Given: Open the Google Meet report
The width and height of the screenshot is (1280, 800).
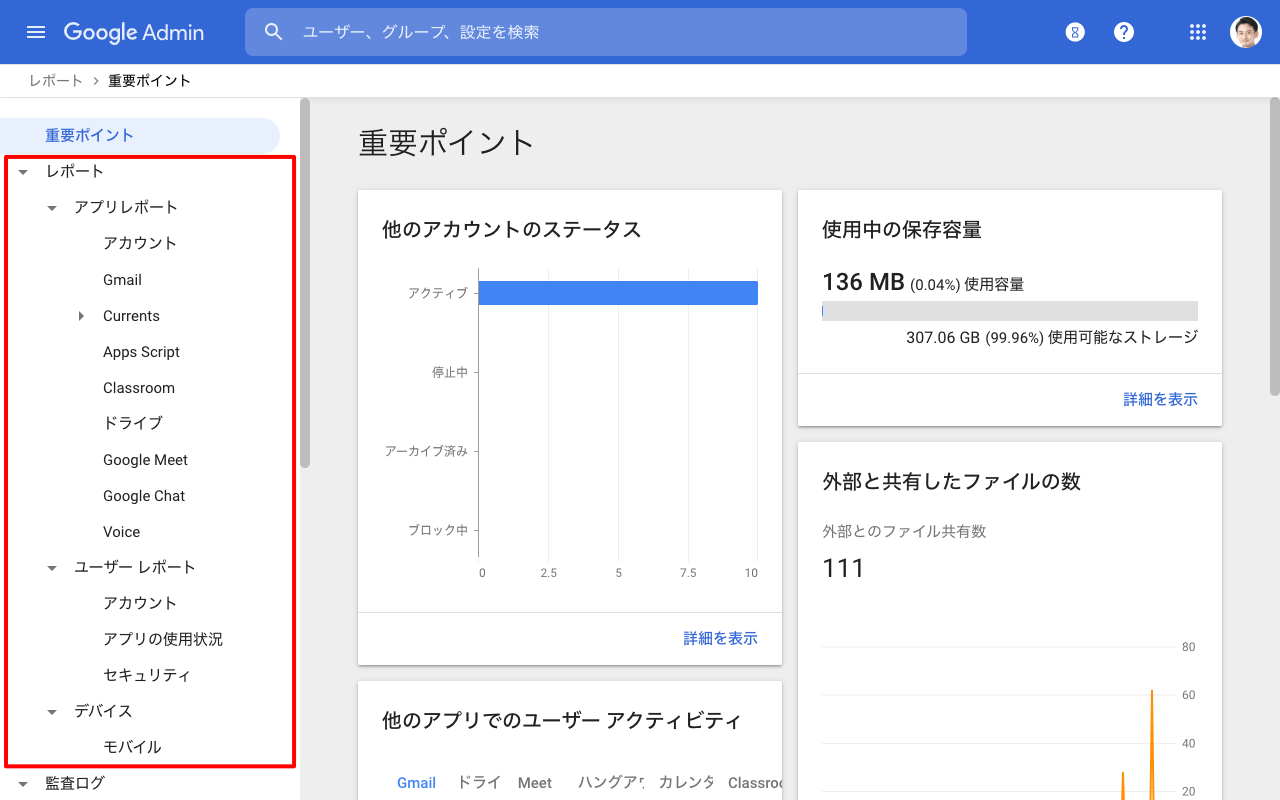Looking at the screenshot, I should coord(145,460).
